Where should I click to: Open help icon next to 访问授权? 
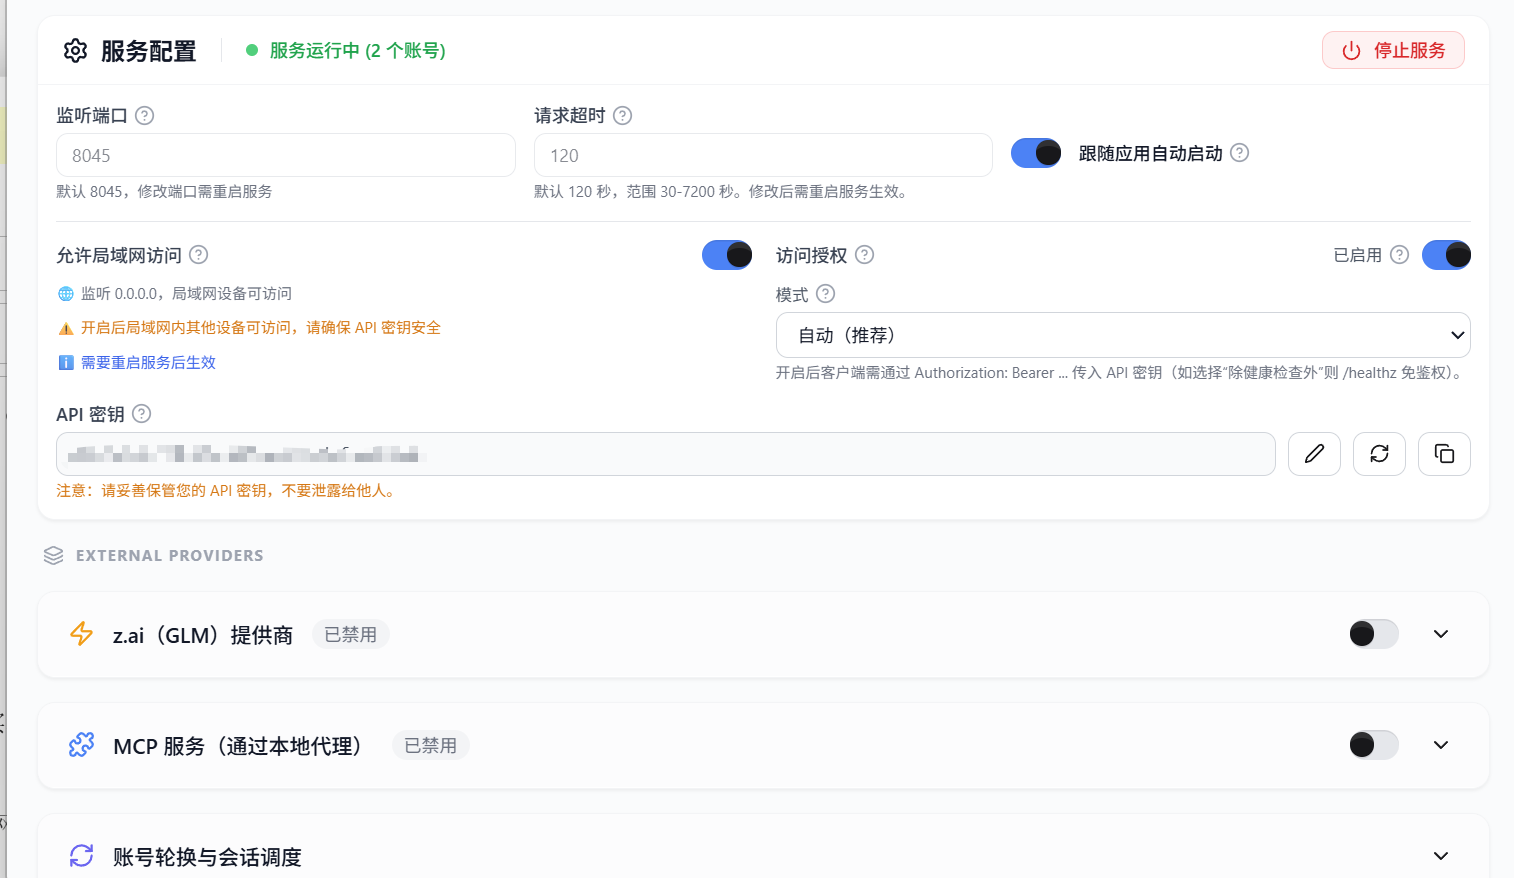point(865,255)
